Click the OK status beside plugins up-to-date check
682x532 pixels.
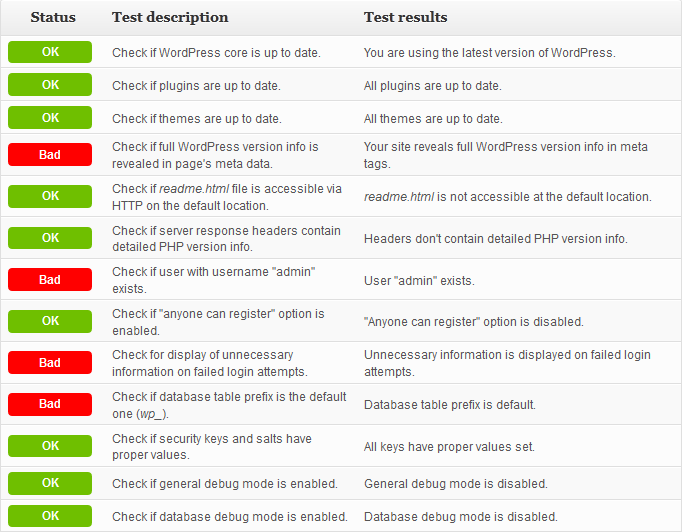(x=50, y=85)
